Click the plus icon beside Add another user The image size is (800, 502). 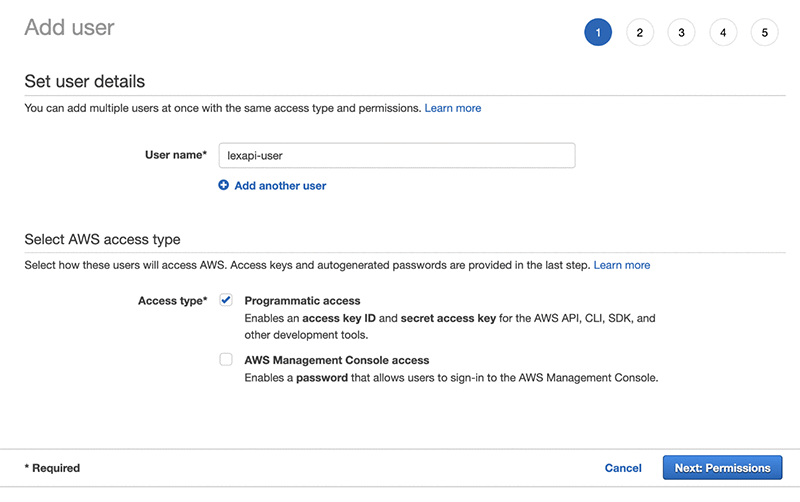click(224, 185)
